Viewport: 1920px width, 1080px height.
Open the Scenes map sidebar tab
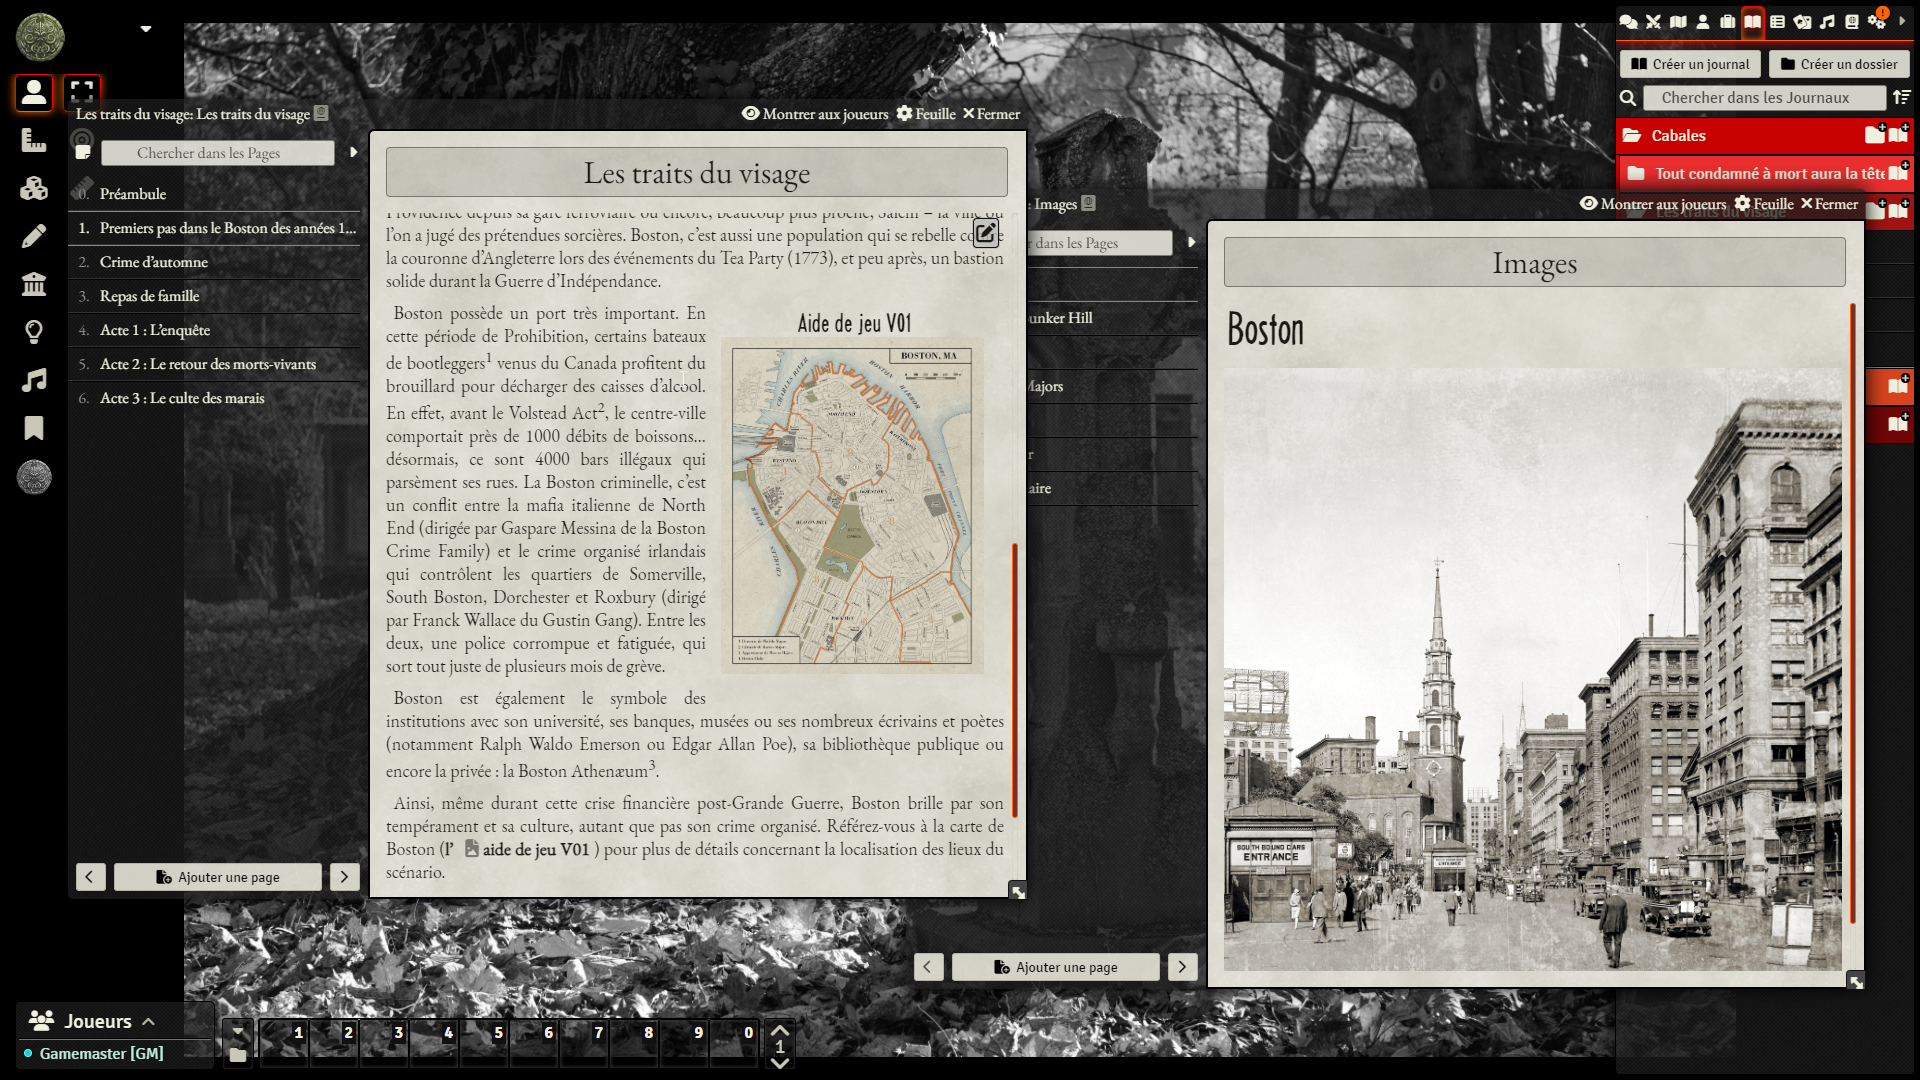tap(1678, 21)
